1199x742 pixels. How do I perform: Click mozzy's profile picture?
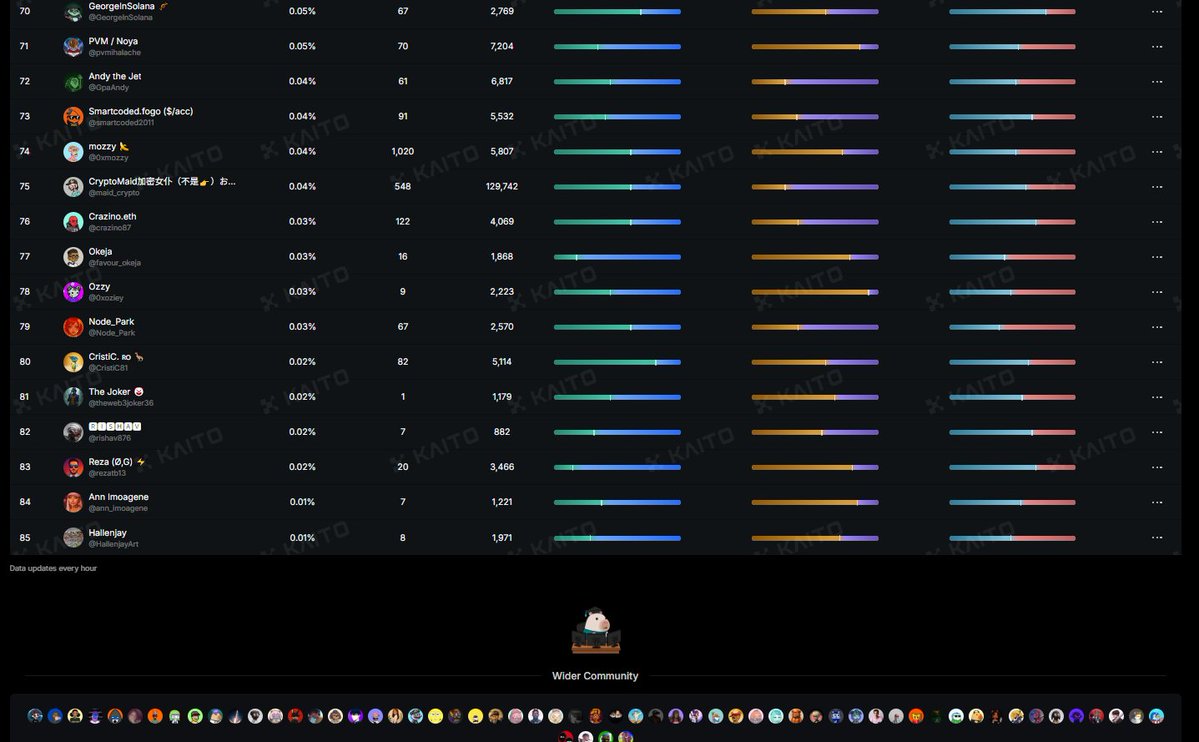point(73,152)
